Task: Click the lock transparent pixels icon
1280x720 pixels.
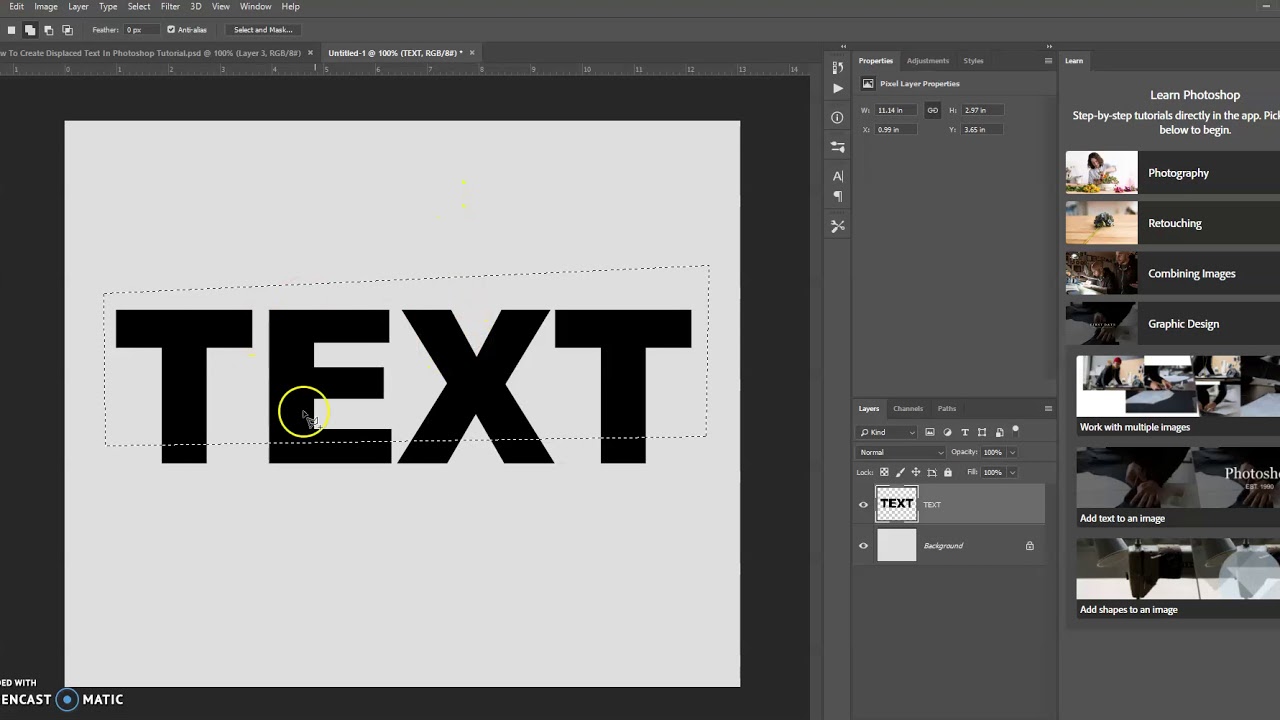Action: [x=883, y=472]
